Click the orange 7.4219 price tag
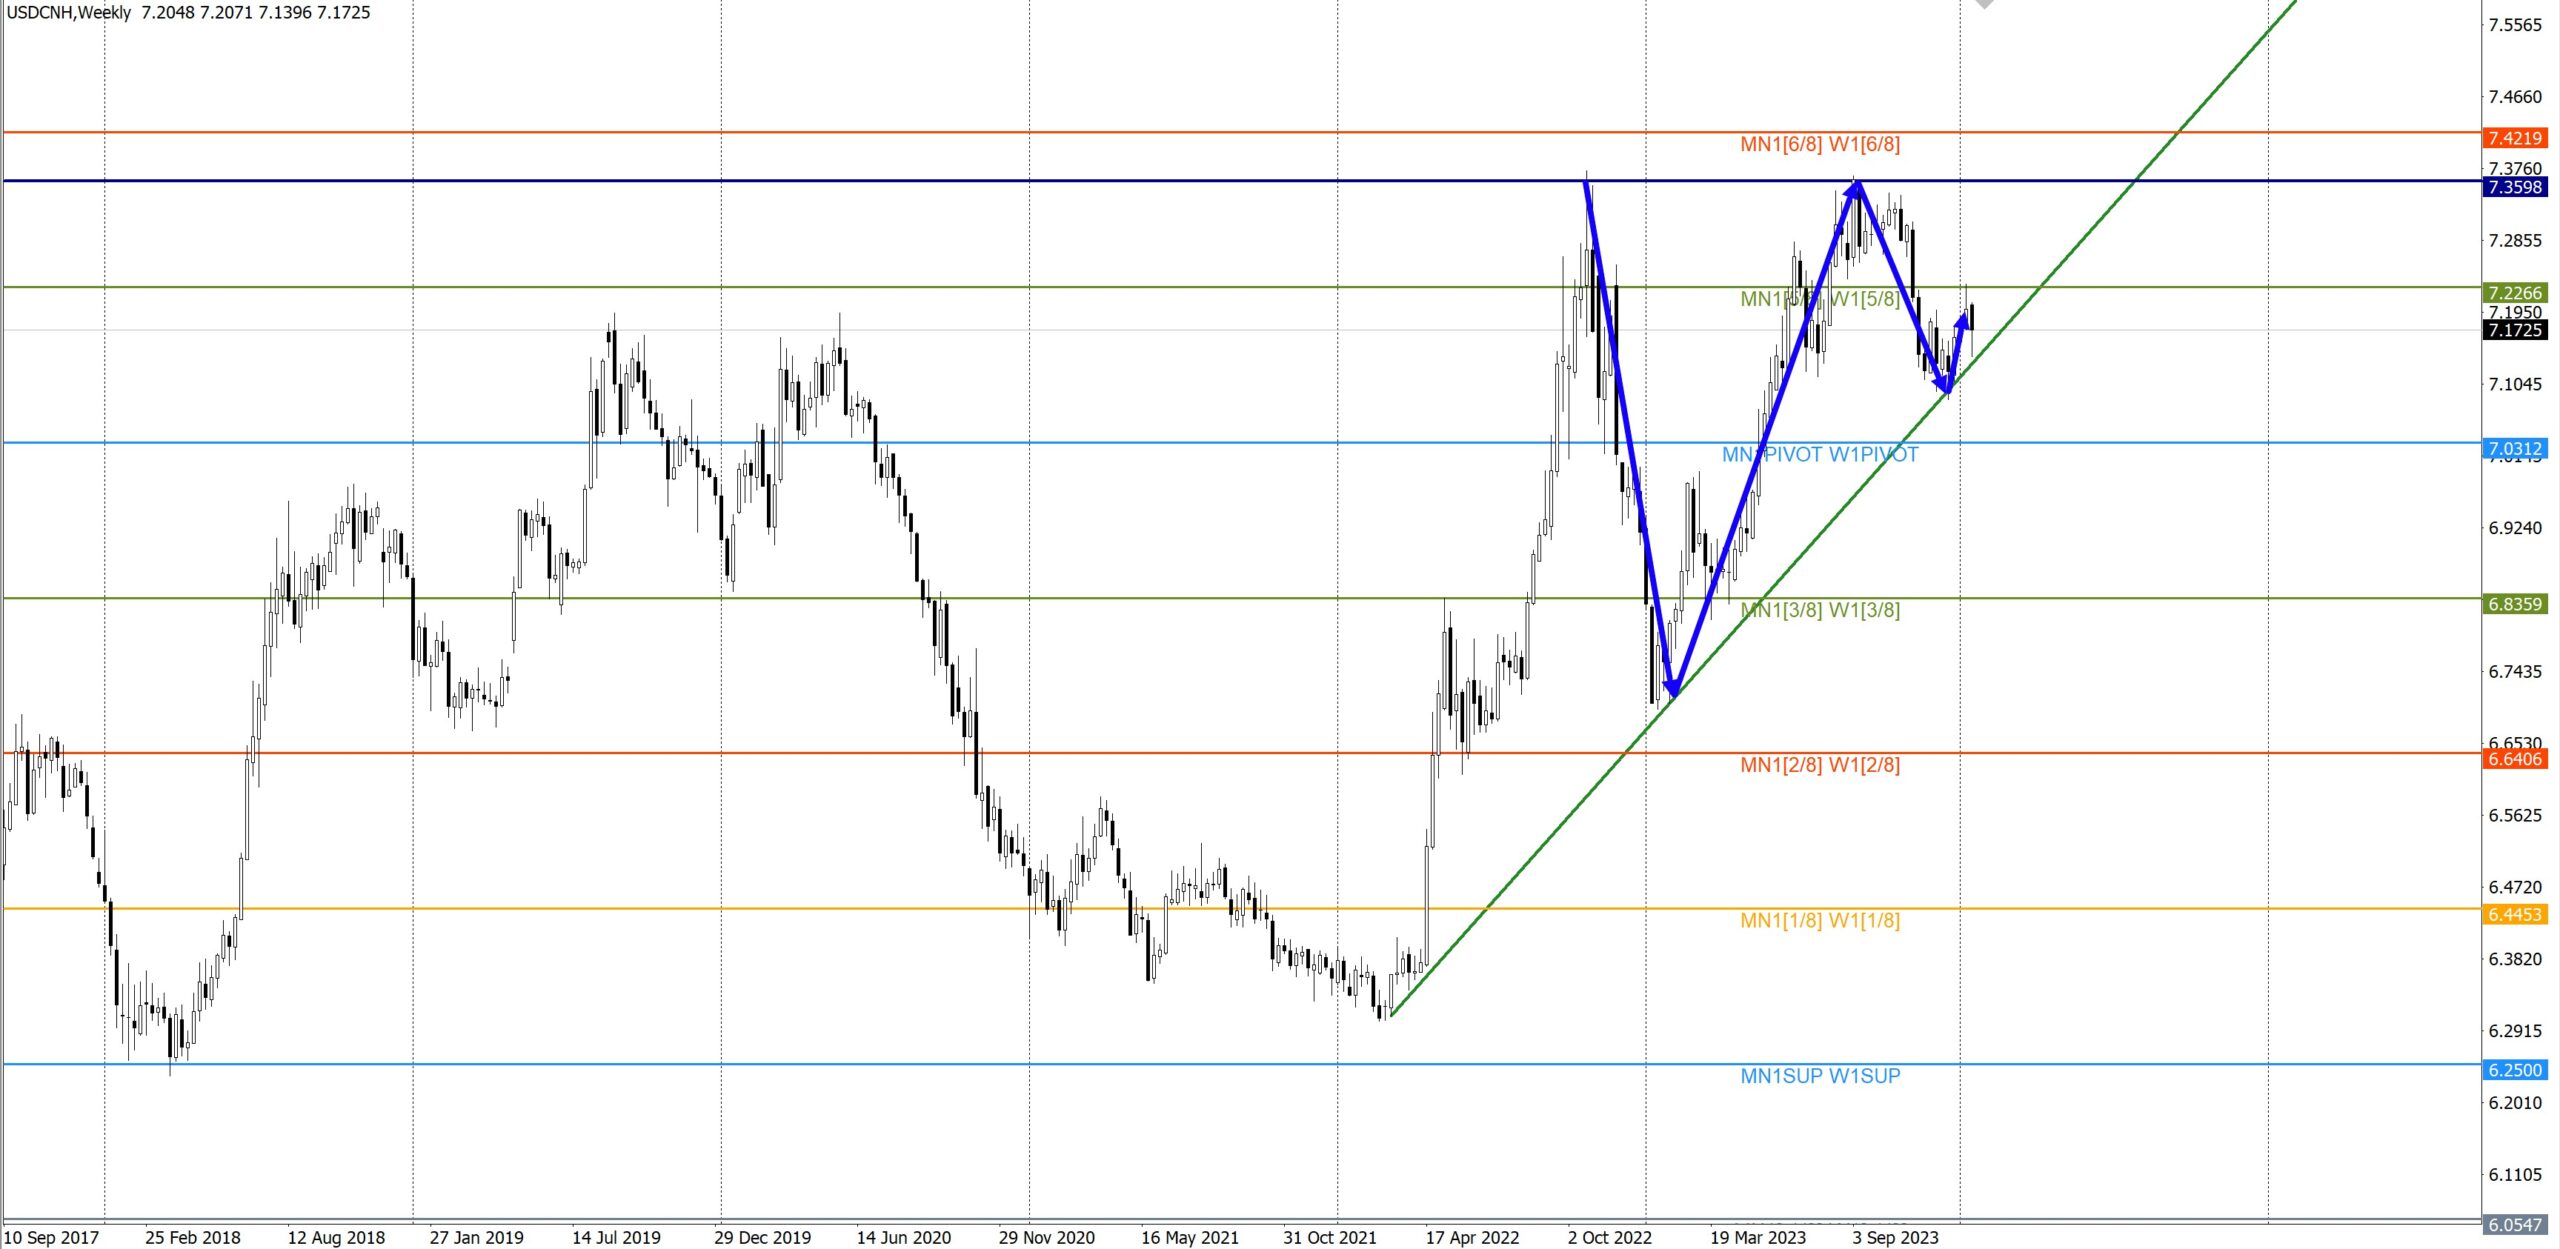The image size is (2560, 1249). pyautogui.click(x=2514, y=138)
